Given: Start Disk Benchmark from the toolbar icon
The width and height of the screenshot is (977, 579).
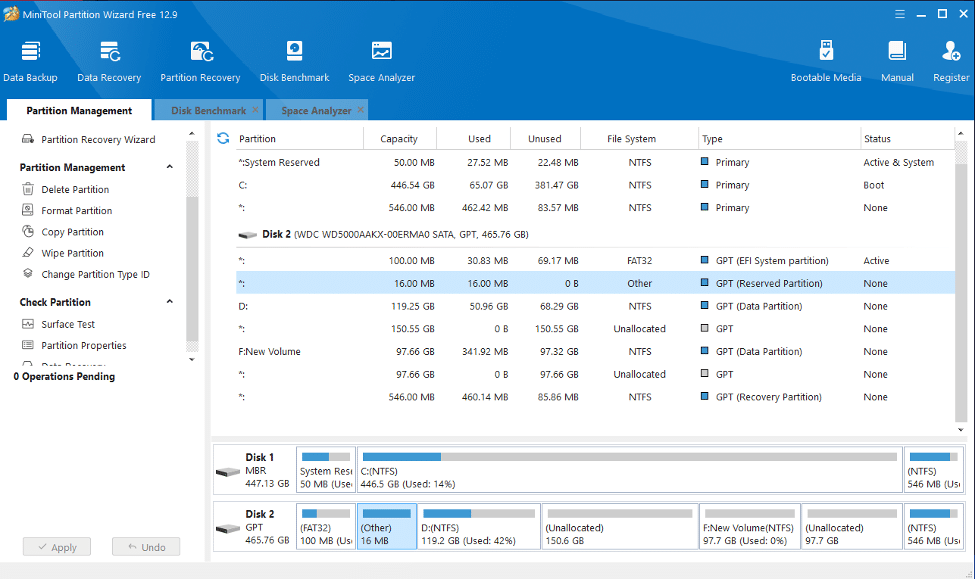Looking at the screenshot, I should point(294,61).
